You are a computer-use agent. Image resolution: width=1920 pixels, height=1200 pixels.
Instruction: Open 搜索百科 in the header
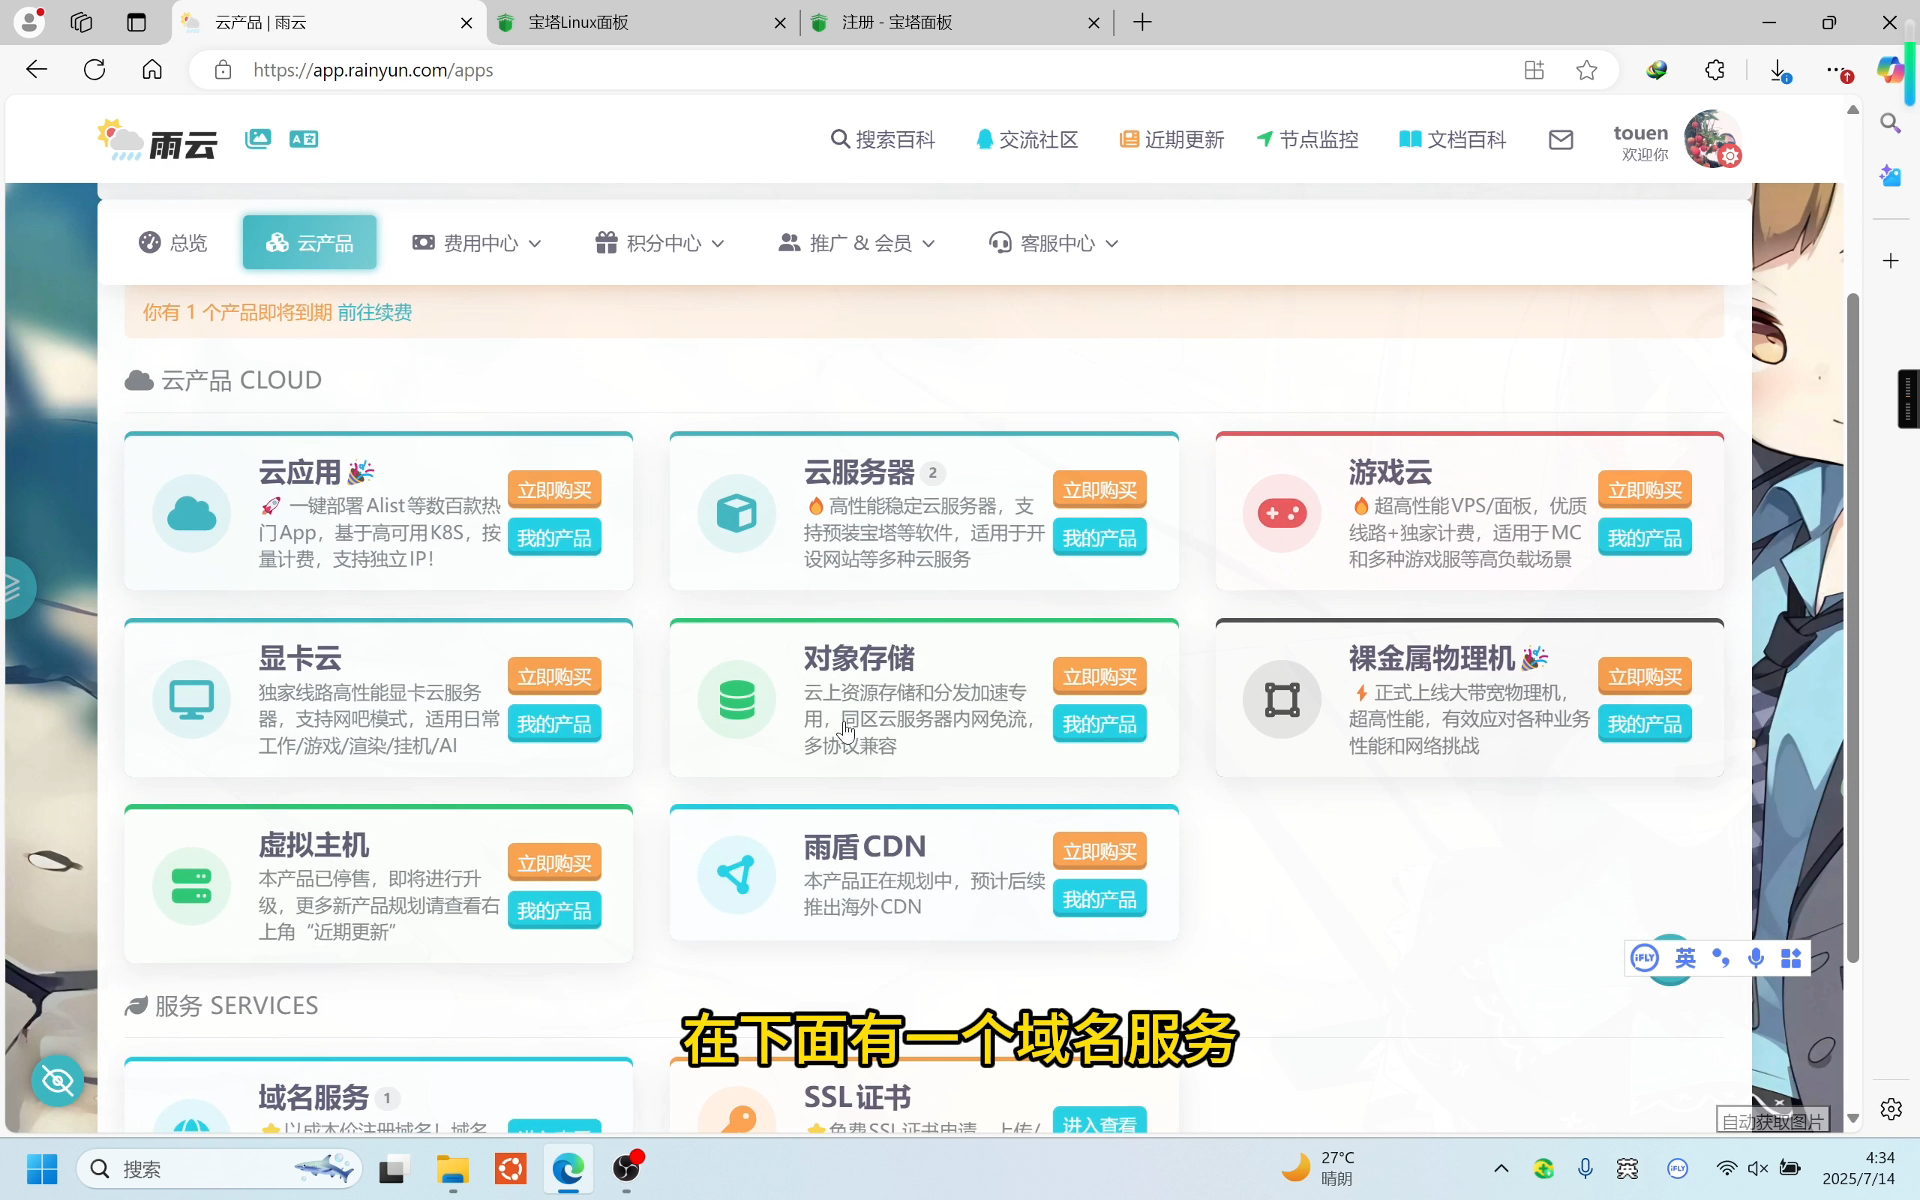(883, 140)
